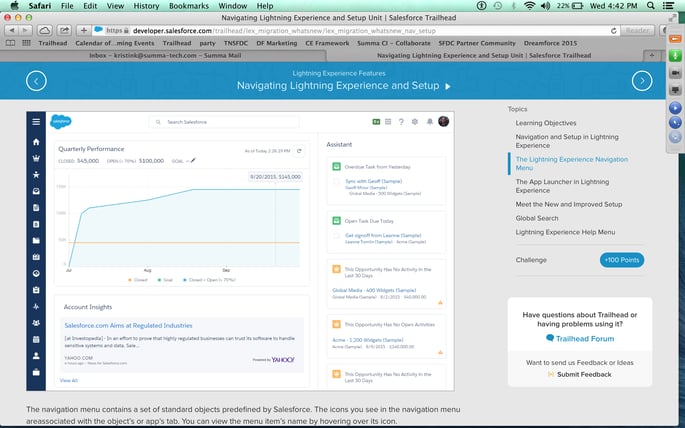The height and width of the screenshot is (428, 685).
Task: Open the App Launcher grid icon
Action: pos(388,122)
